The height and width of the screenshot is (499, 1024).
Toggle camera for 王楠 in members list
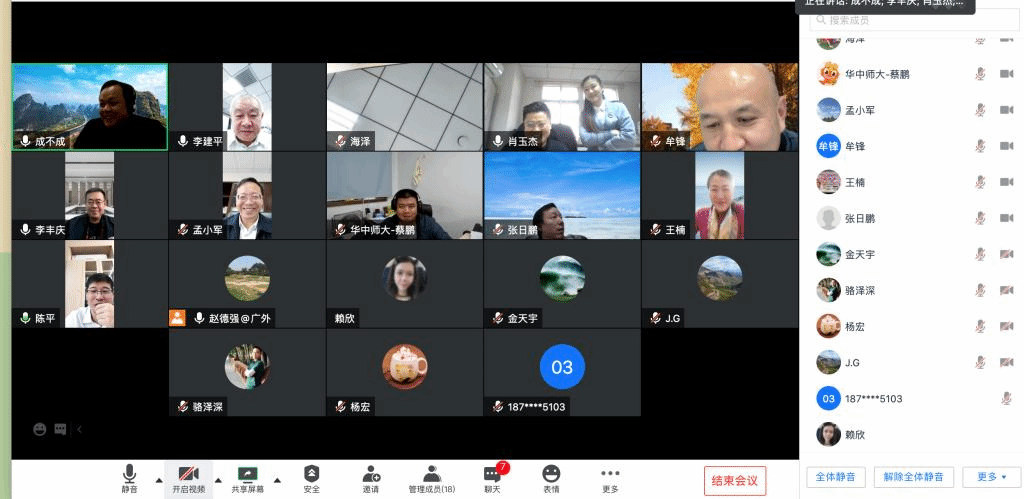point(1007,182)
